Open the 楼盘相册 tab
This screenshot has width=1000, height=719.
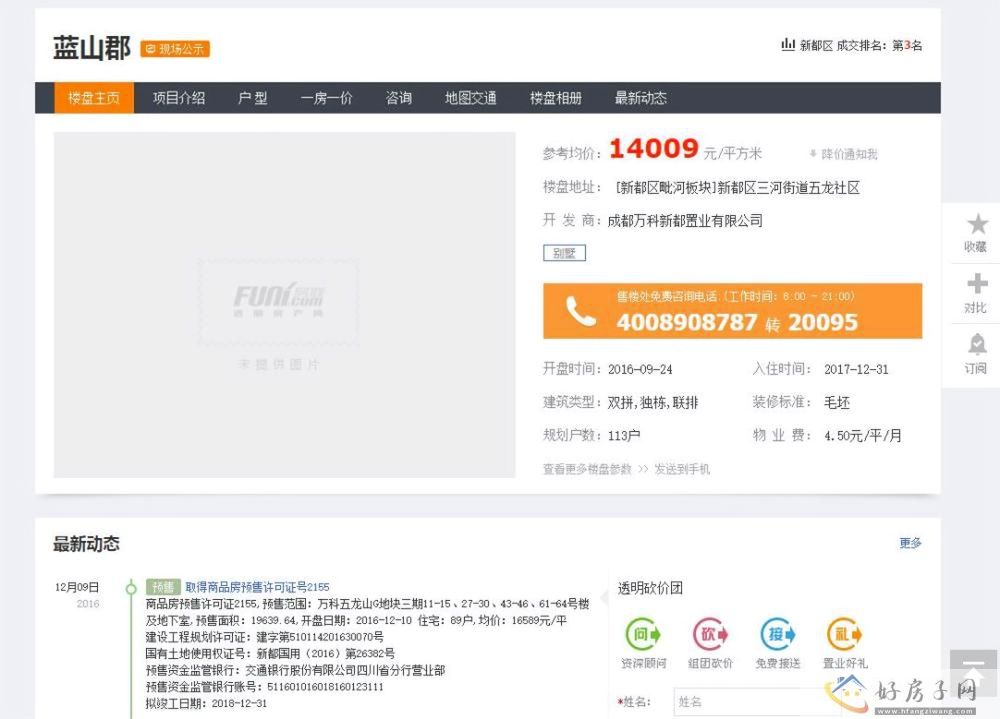[x=555, y=98]
